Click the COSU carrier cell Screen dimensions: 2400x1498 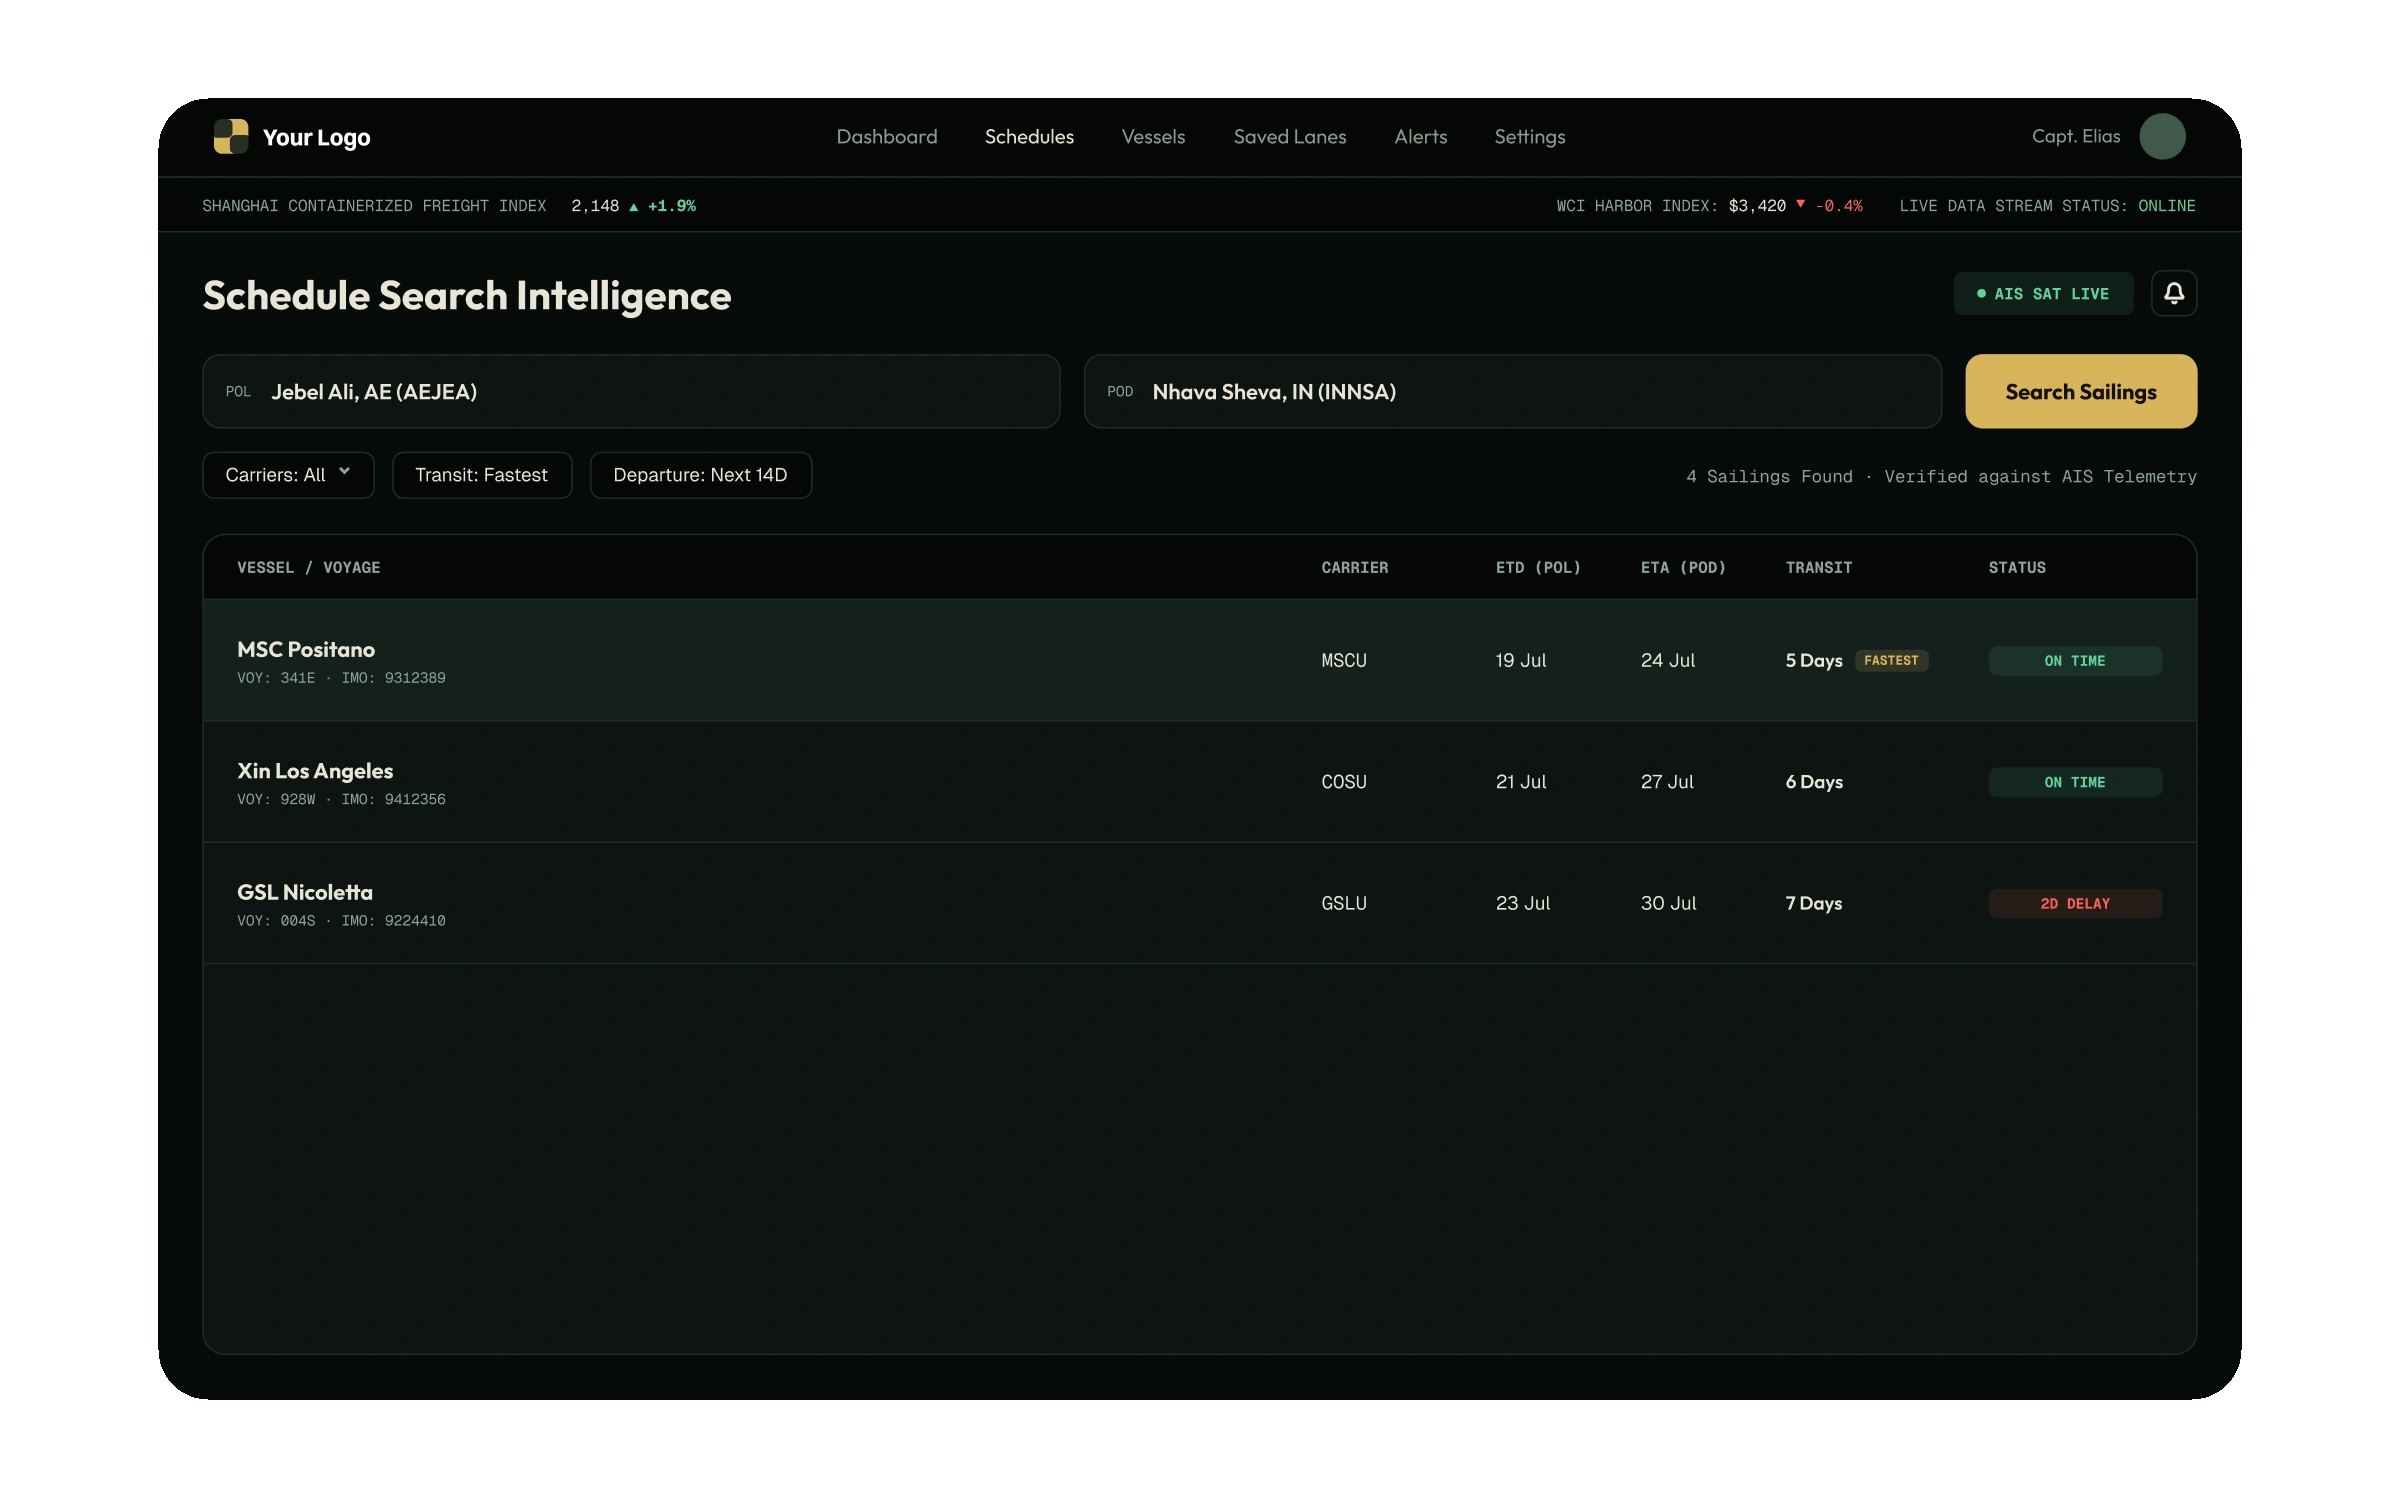pos(1344,783)
